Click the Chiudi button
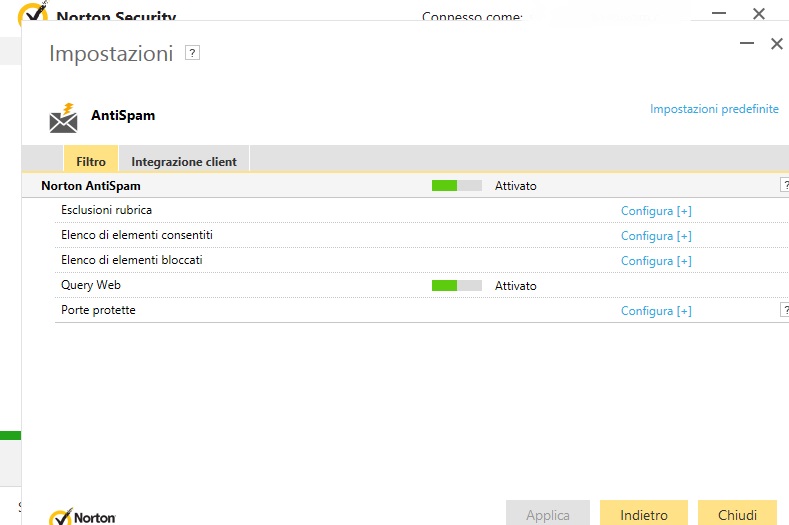The image size is (789, 525). (x=737, y=513)
